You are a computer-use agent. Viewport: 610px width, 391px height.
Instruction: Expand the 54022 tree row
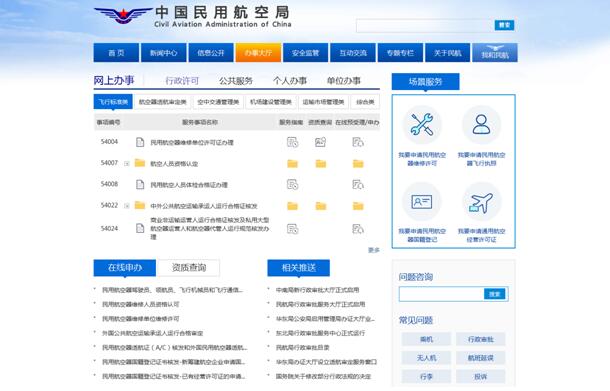pyautogui.click(x=126, y=205)
